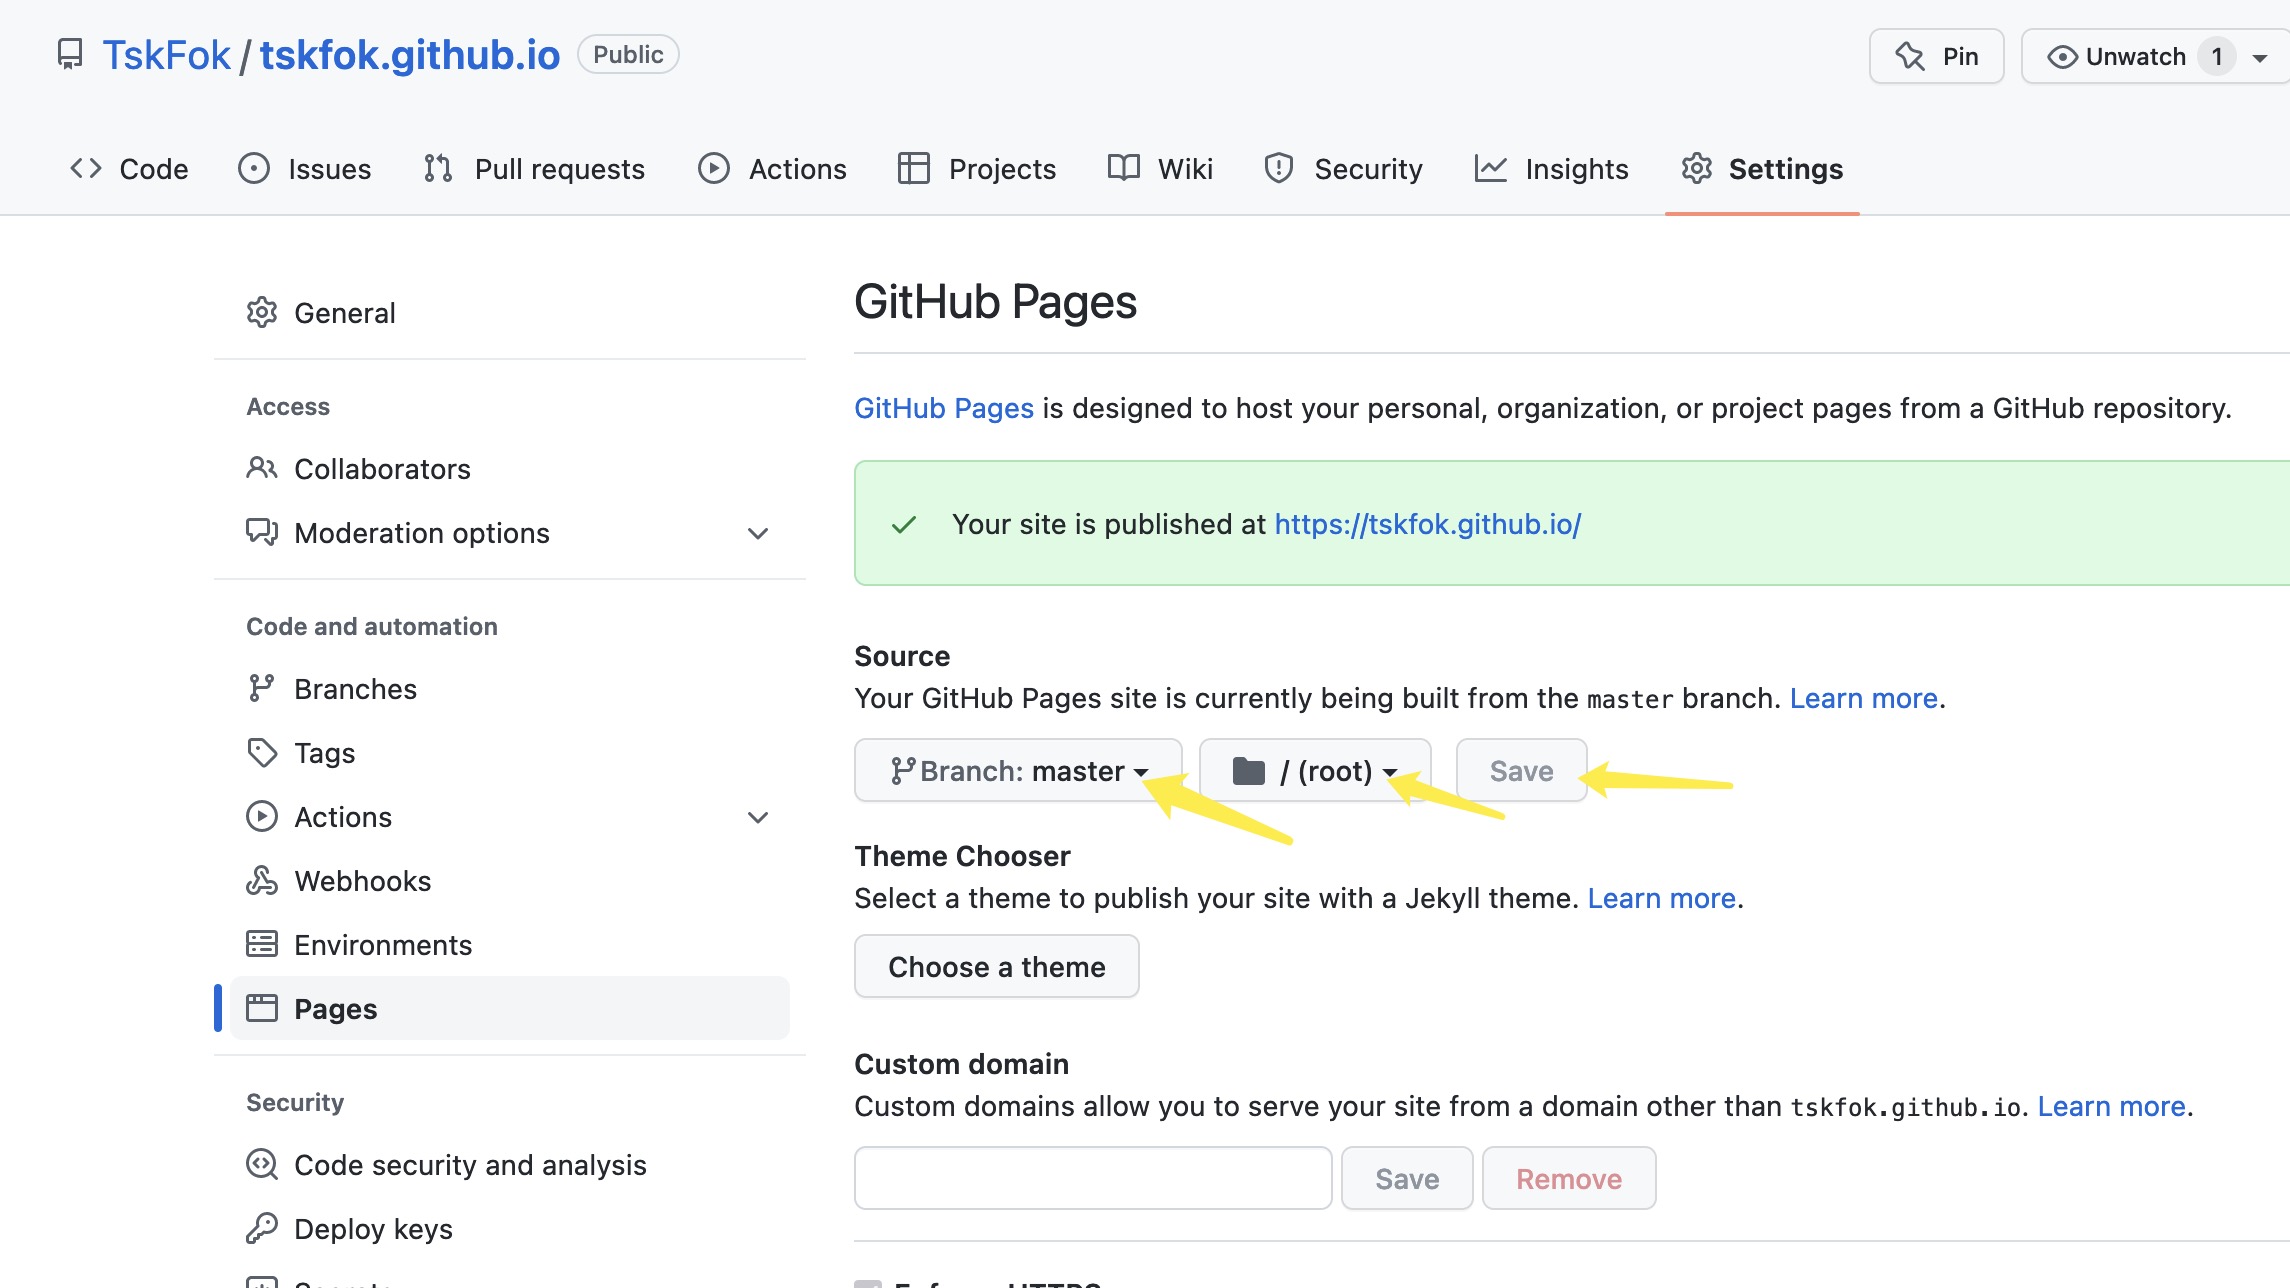The height and width of the screenshot is (1288, 2290).
Task: Click the Choose a theme button
Action: (x=996, y=966)
